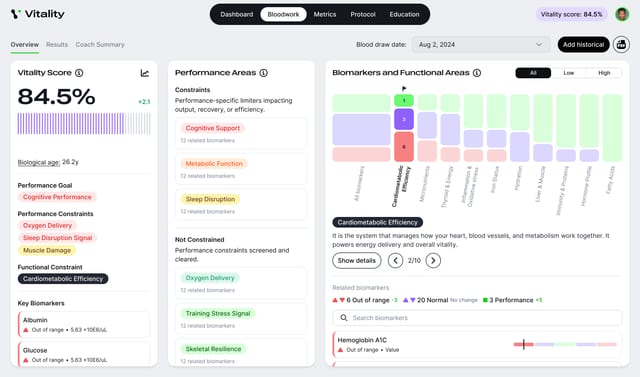Go to previous functional area
This screenshot has height=377, width=640.
click(x=395, y=260)
